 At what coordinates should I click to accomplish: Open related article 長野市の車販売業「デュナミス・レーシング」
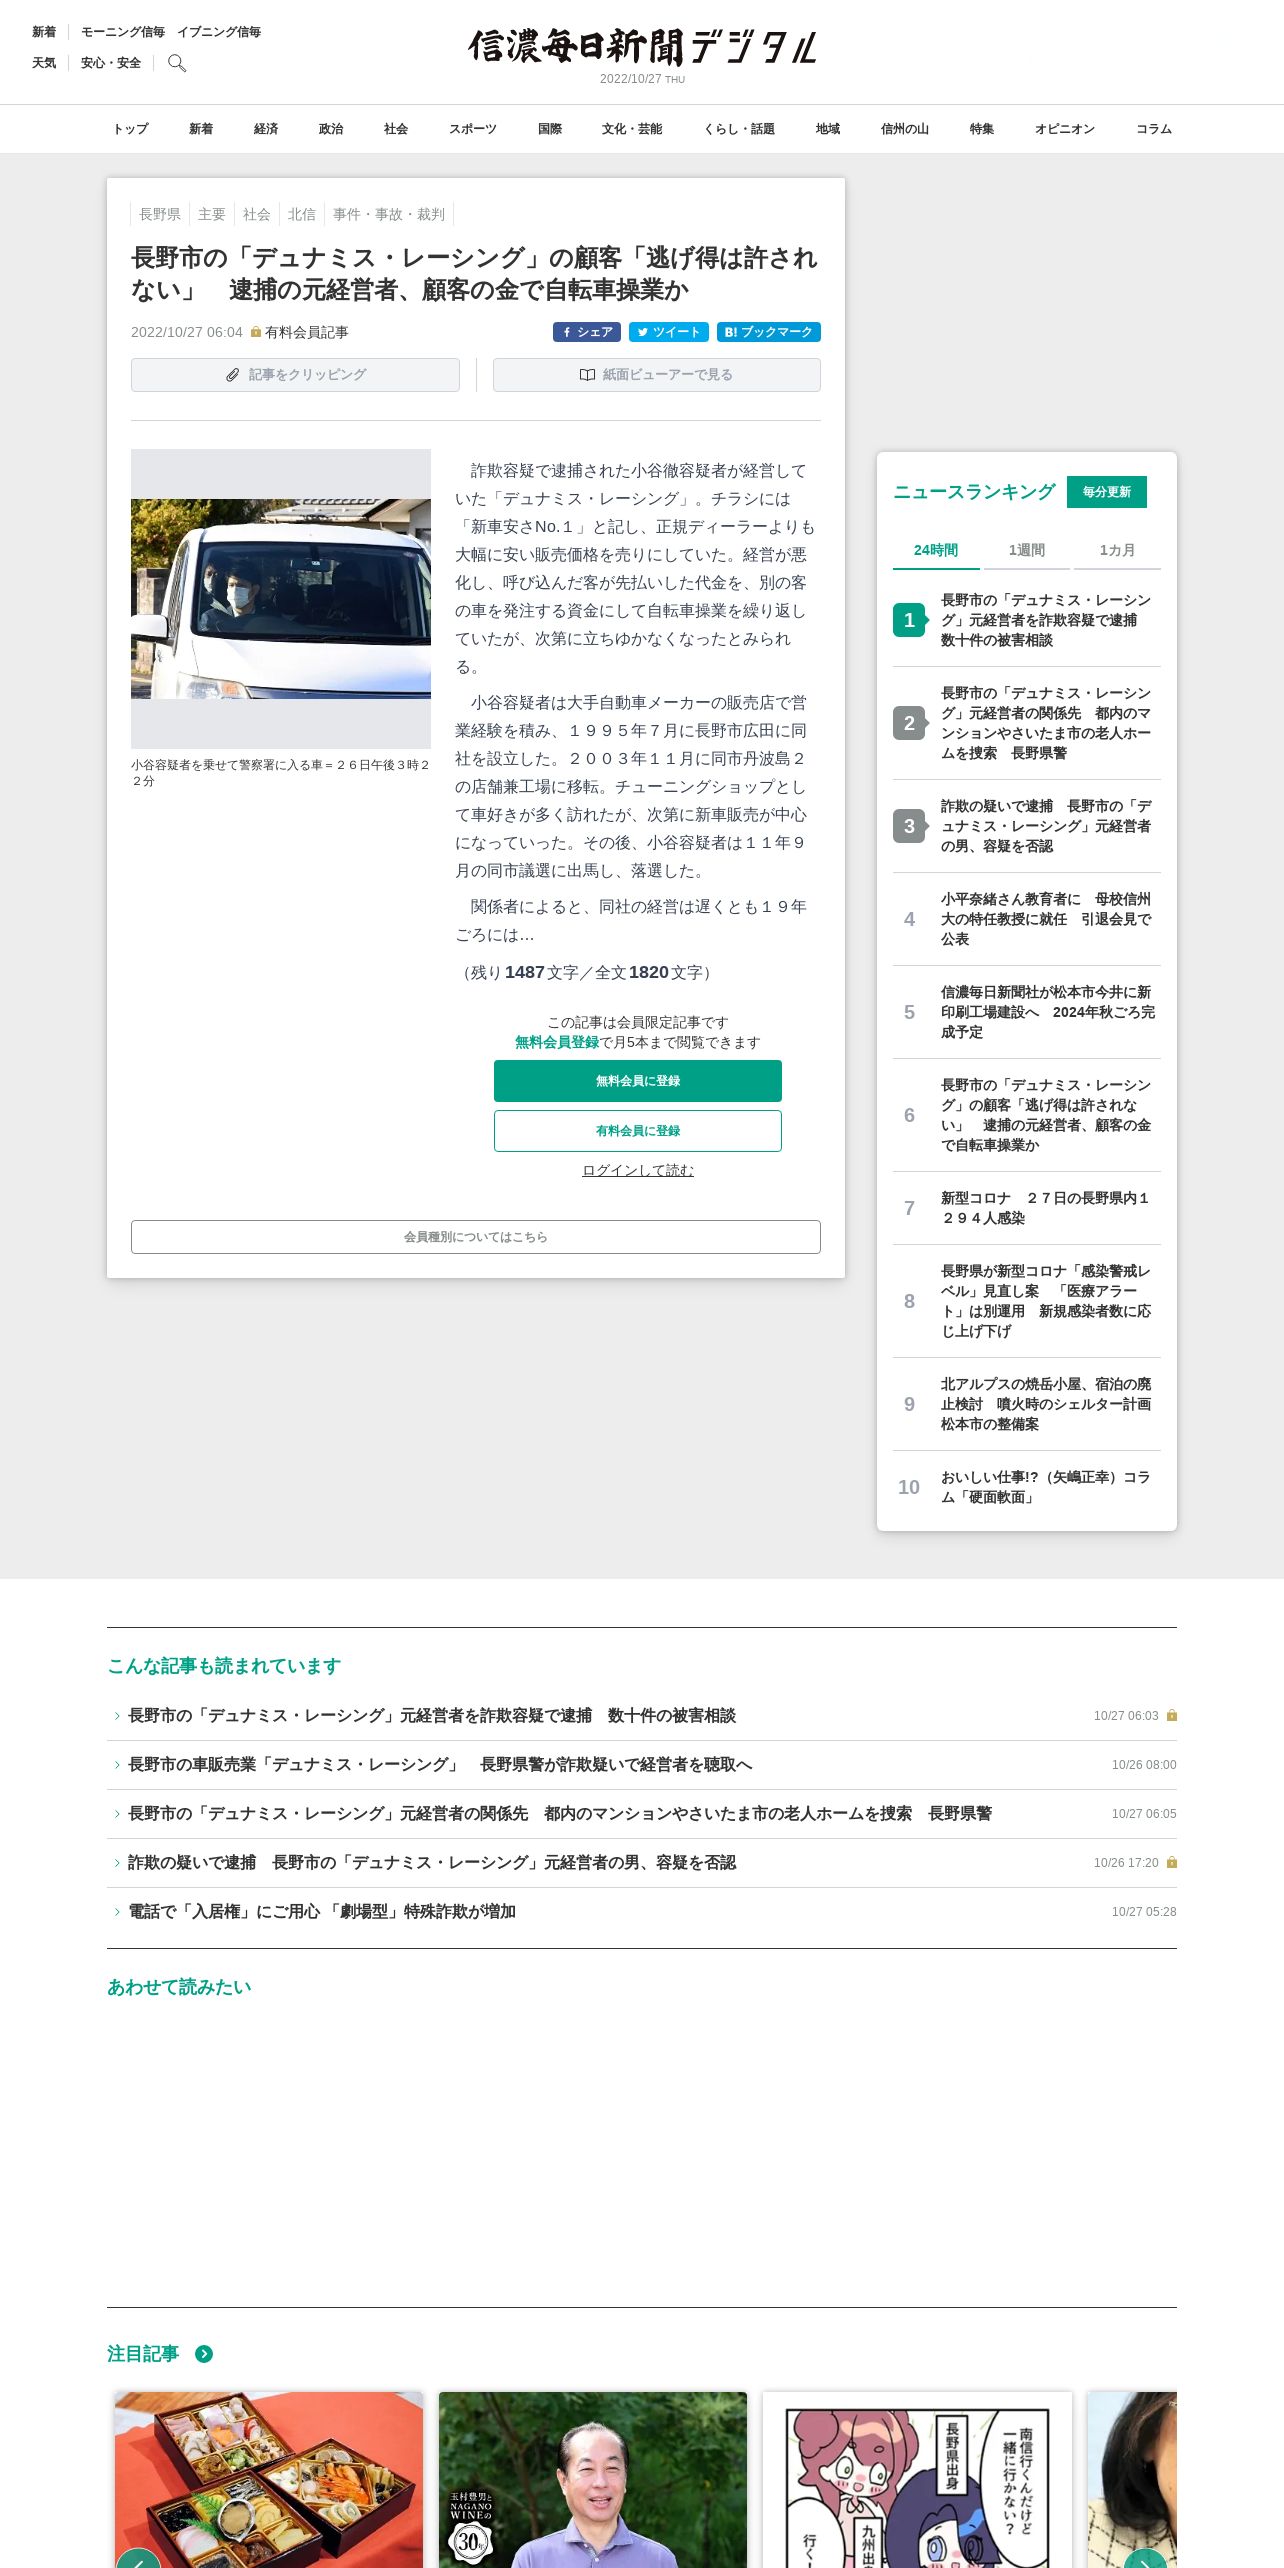click(440, 1765)
